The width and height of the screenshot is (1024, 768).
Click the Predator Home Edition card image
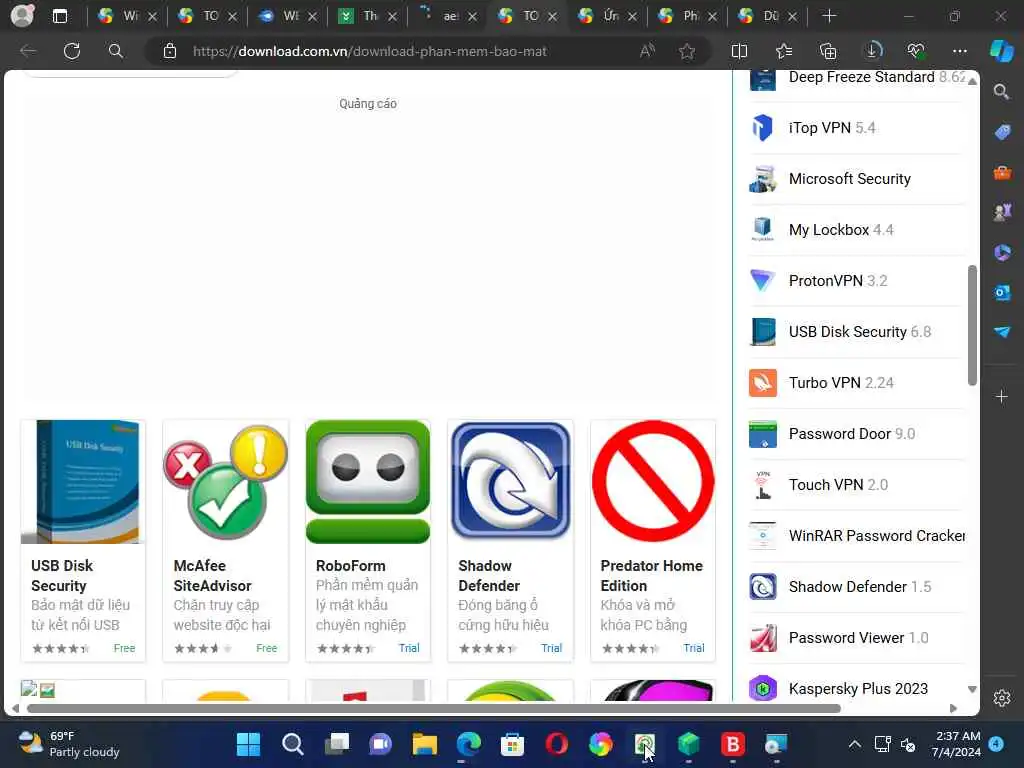[x=652, y=481]
